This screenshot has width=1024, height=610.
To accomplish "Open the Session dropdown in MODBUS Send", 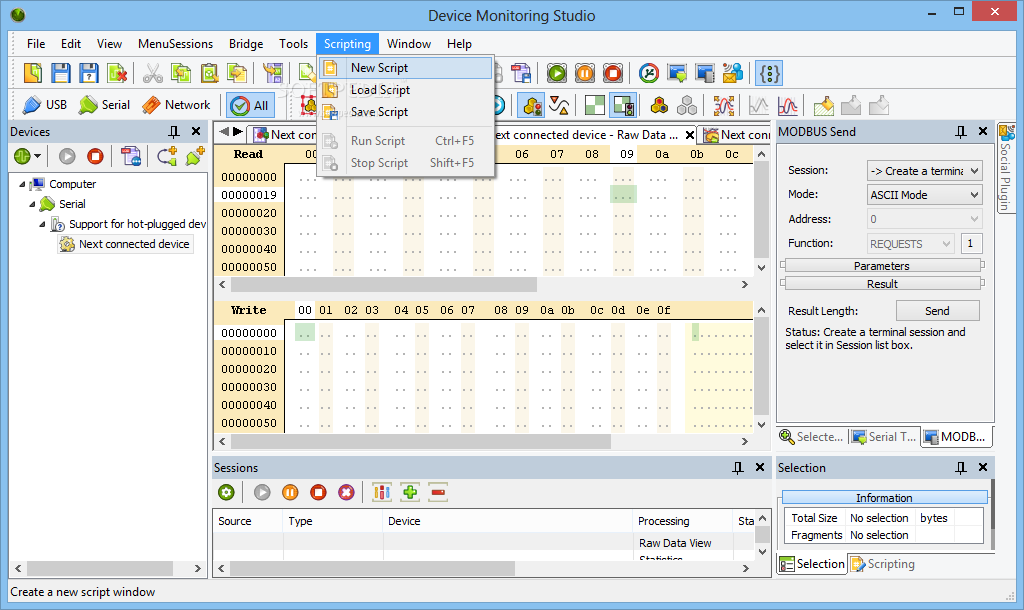I will click(924, 170).
